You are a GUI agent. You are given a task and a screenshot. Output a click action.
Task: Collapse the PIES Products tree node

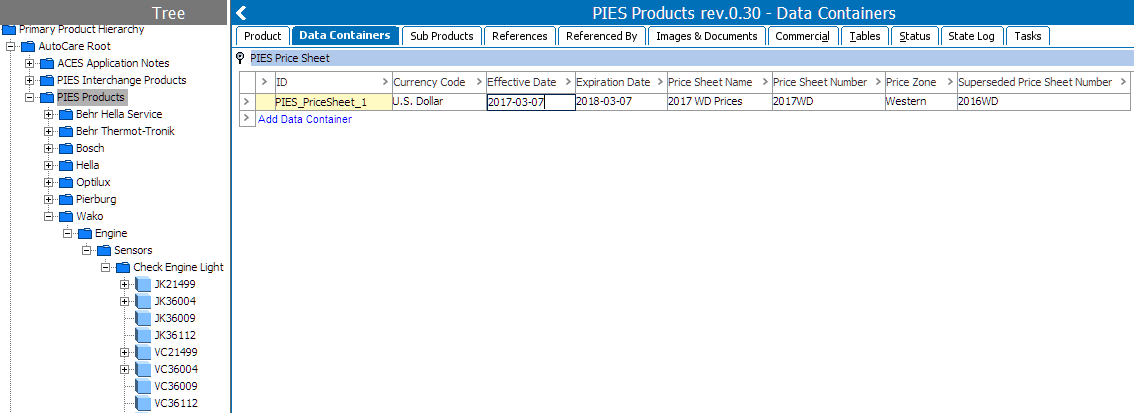(x=30, y=98)
